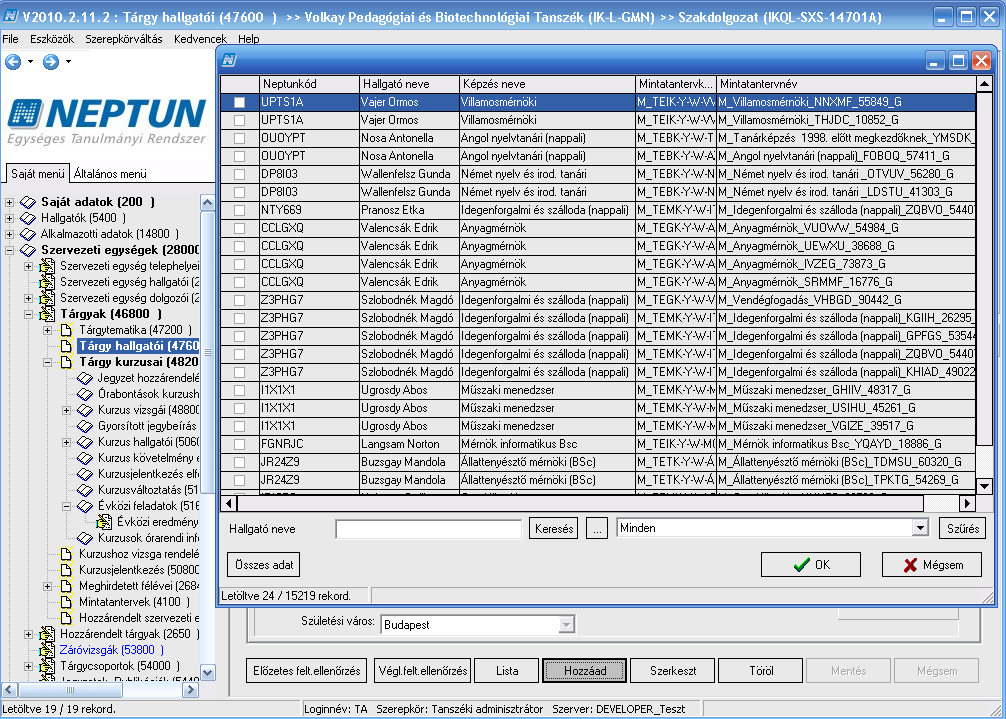
Task: Tick checkbox for Vendégfogadás VHBGD row
Action: (239, 300)
